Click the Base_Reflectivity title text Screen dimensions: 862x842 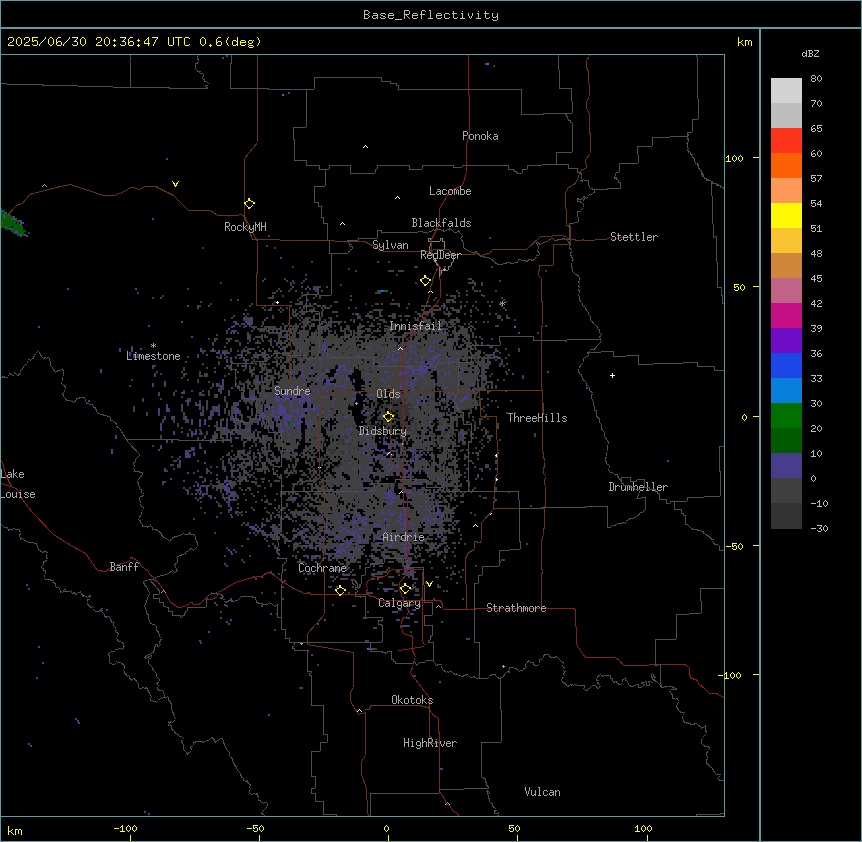pos(431,15)
